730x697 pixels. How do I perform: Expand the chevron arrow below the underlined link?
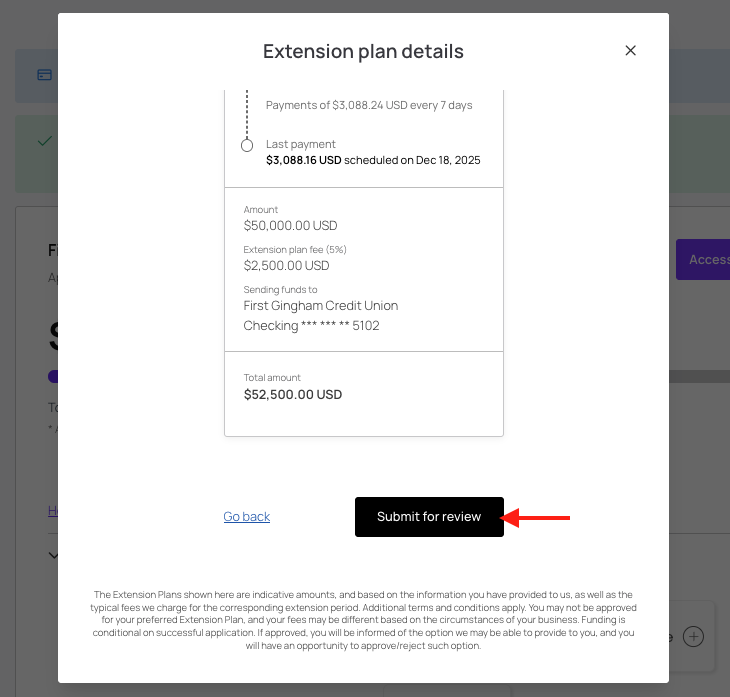click(x=53, y=555)
